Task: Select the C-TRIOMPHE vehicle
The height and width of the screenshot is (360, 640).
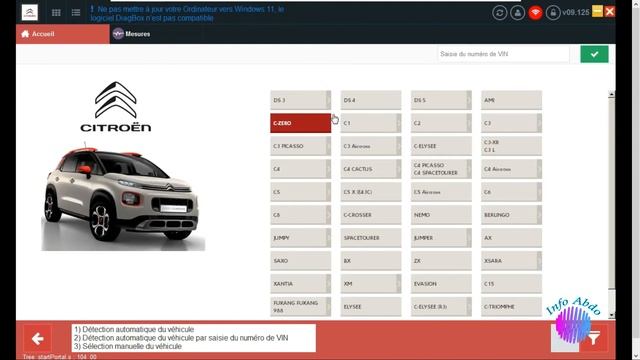Action: [x=511, y=307]
